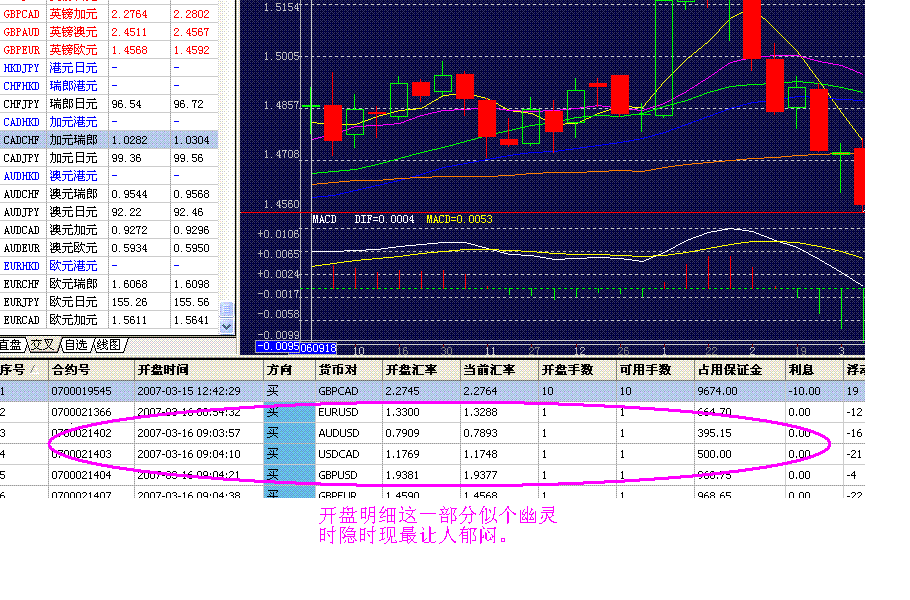Open the 自选 tab
Screen dimensions: 910x600
(75, 345)
